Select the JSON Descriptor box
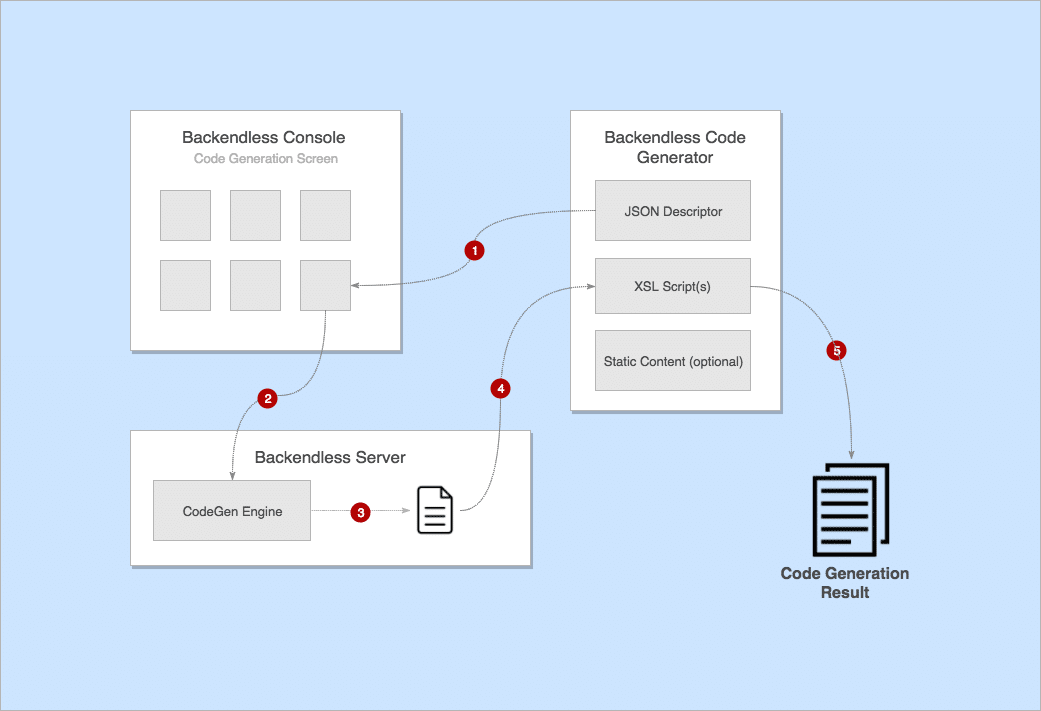1041x711 pixels. click(x=673, y=210)
